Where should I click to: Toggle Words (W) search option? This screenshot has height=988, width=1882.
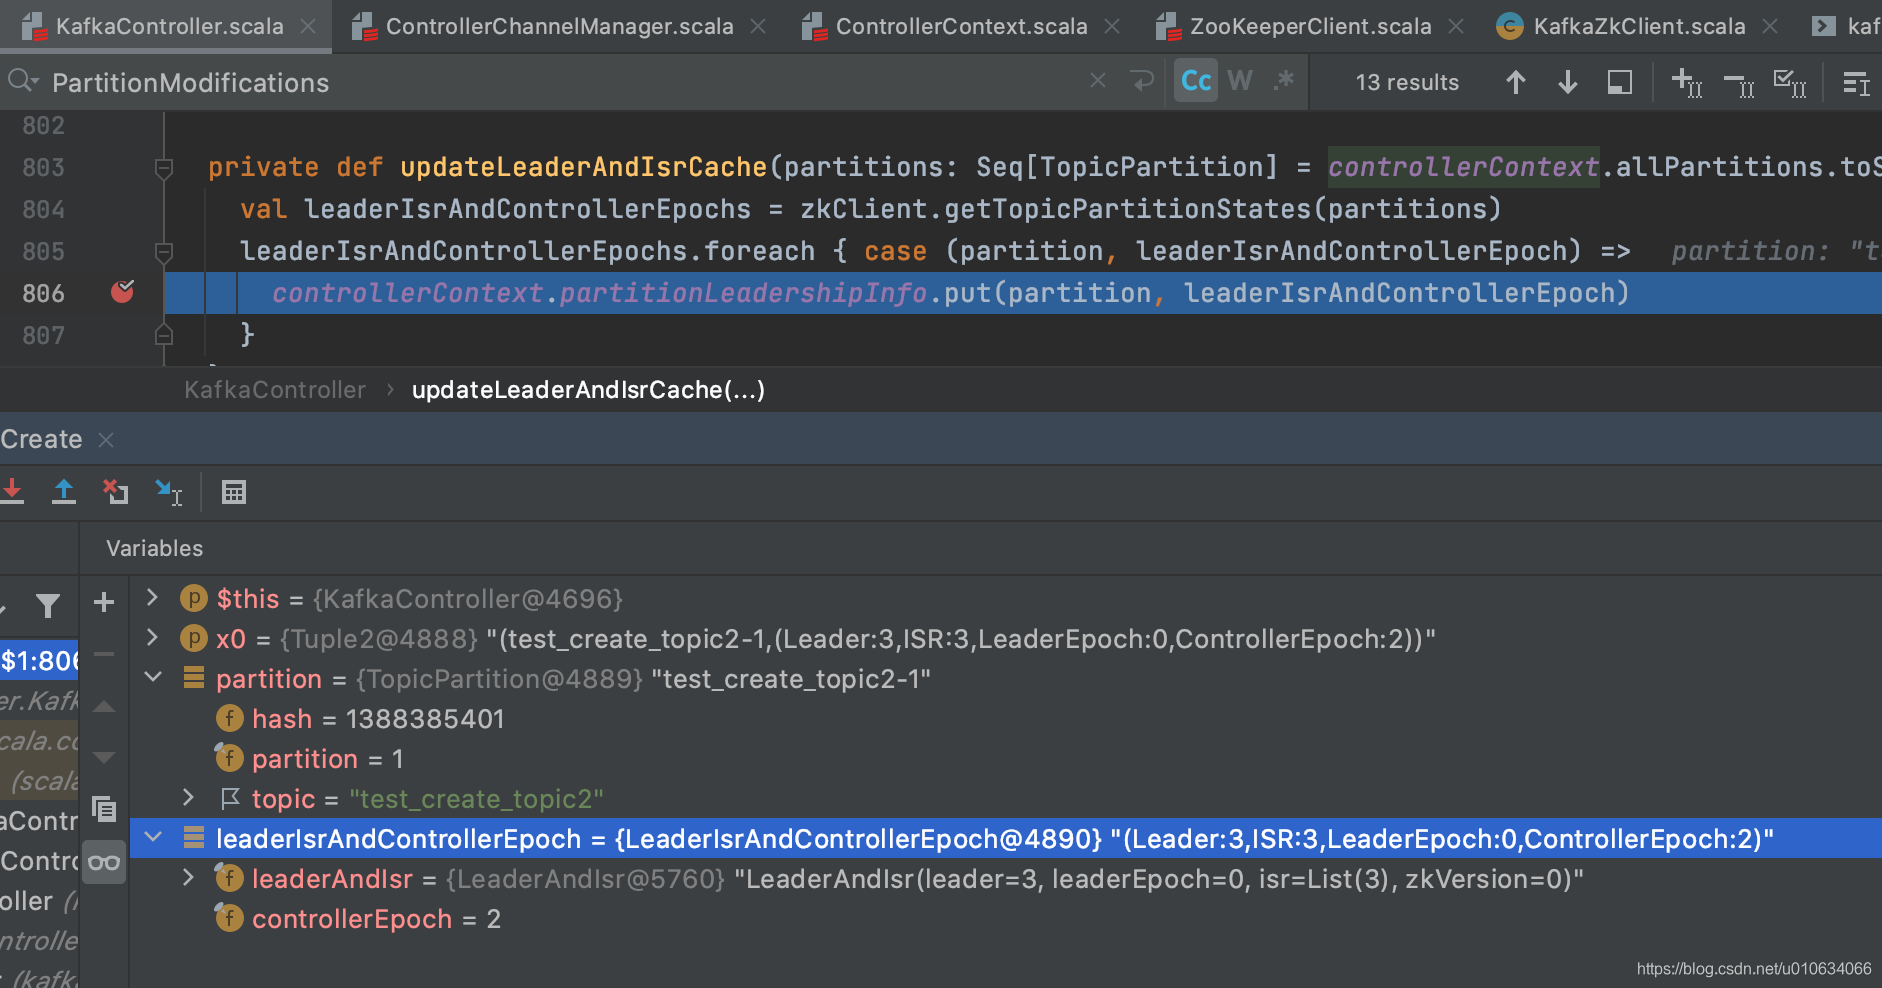[1240, 81]
